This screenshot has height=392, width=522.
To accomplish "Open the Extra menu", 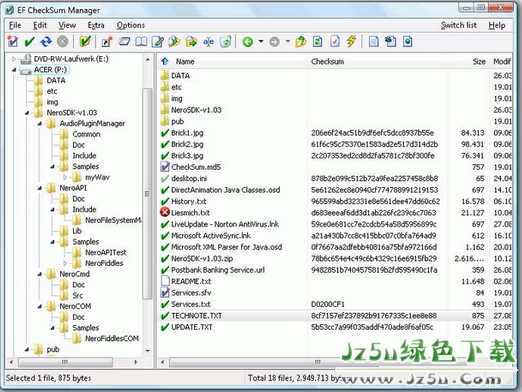I will tap(96, 25).
